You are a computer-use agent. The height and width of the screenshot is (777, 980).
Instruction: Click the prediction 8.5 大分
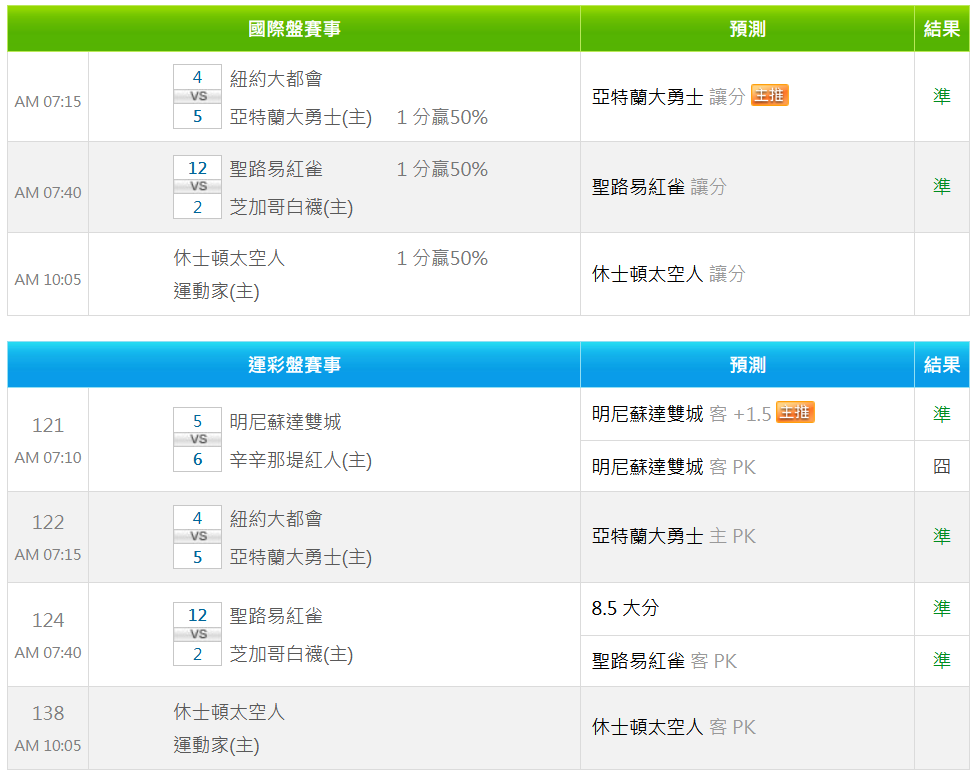[626, 608]
